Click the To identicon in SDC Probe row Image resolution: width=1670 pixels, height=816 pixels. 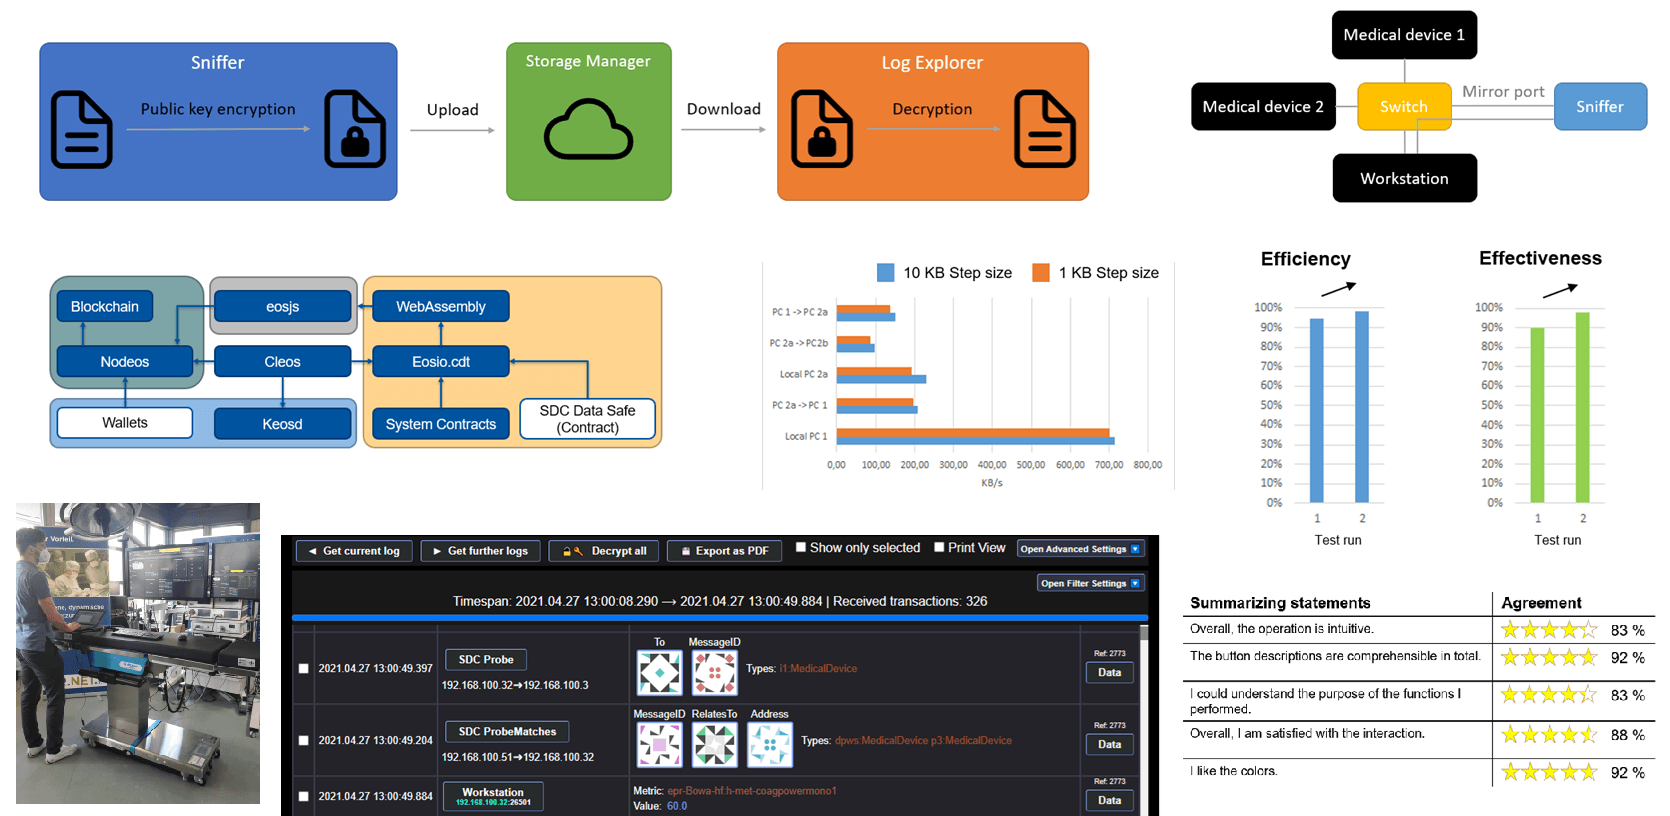pyautogui.click(x=660, y=673)
